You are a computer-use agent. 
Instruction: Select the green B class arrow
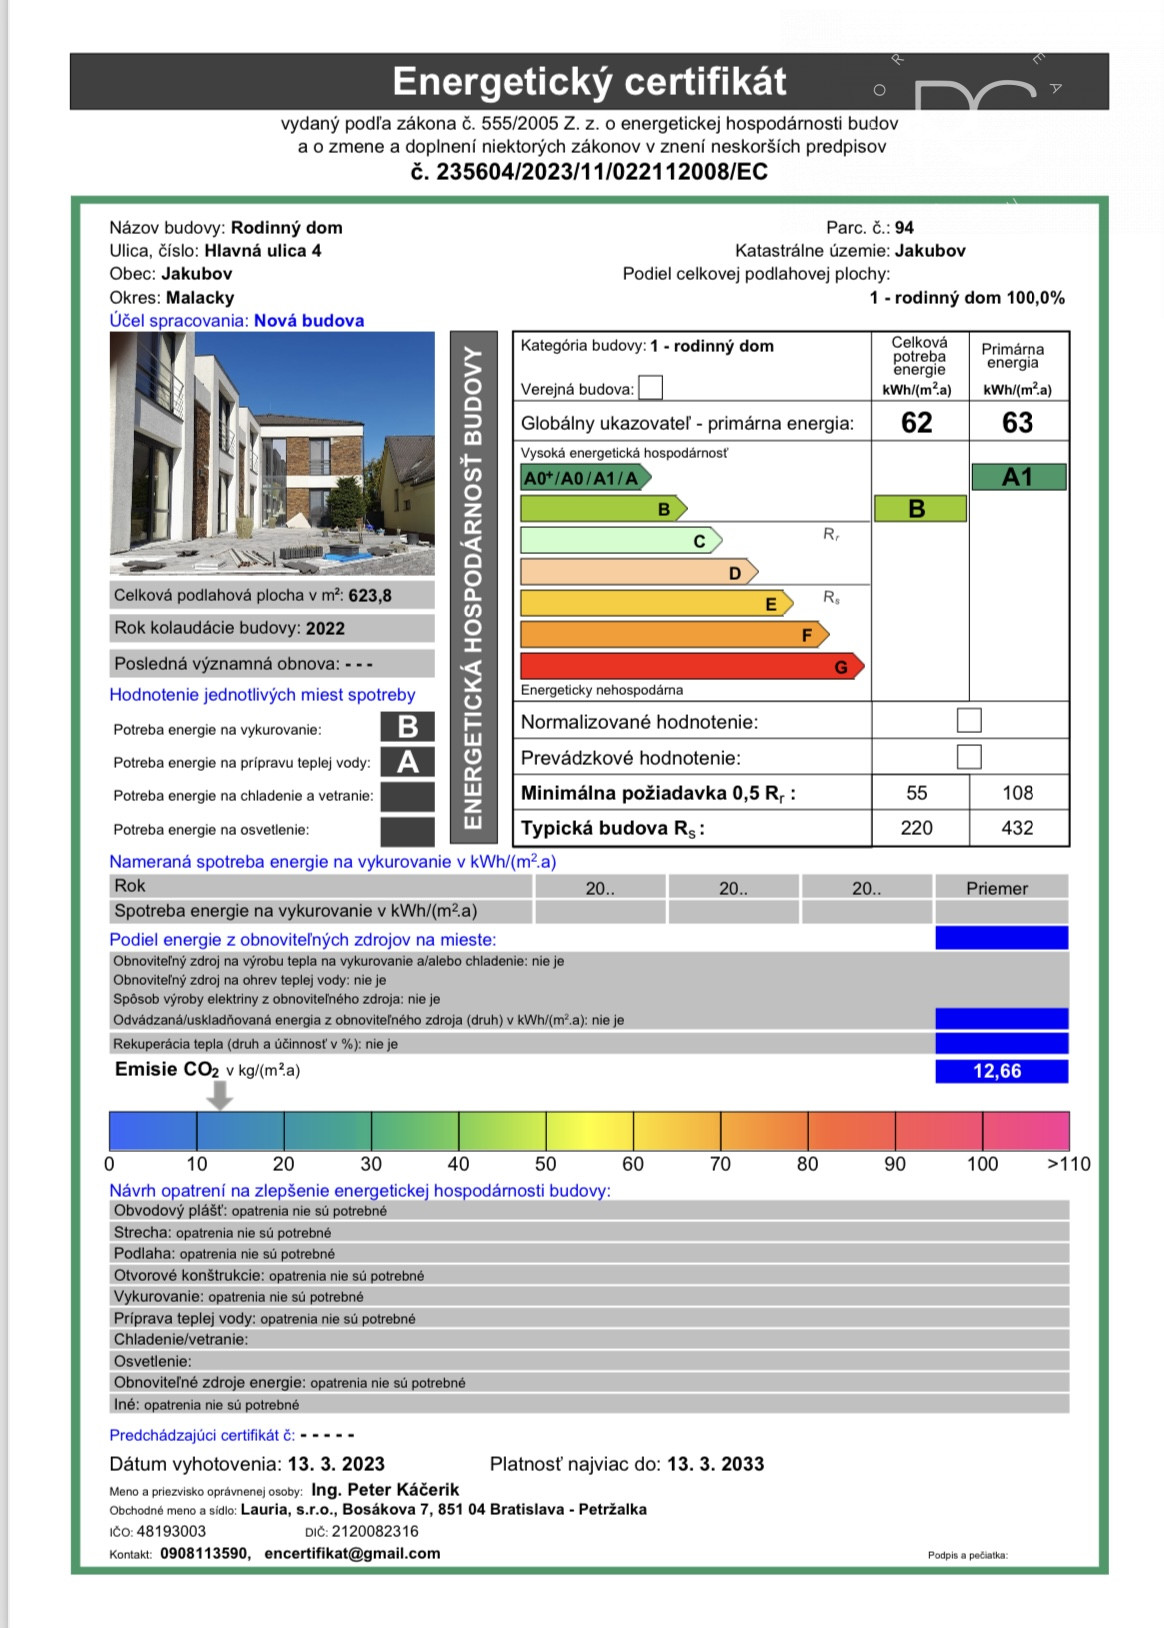[x=604, y=509]
